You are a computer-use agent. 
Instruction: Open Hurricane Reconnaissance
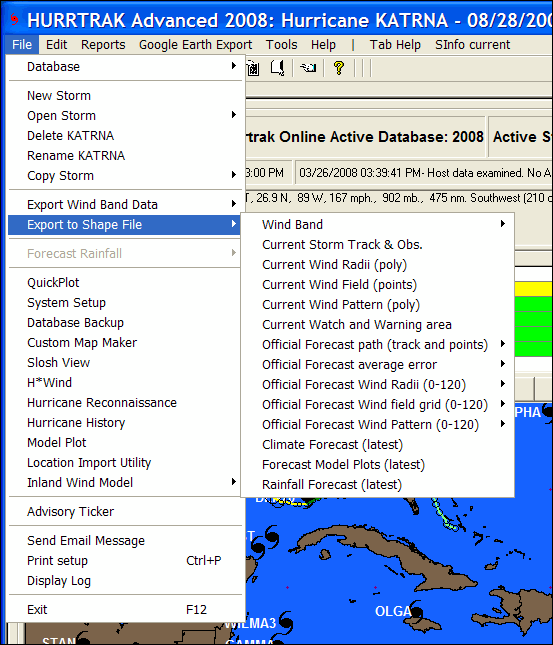(x=124, y=402)
